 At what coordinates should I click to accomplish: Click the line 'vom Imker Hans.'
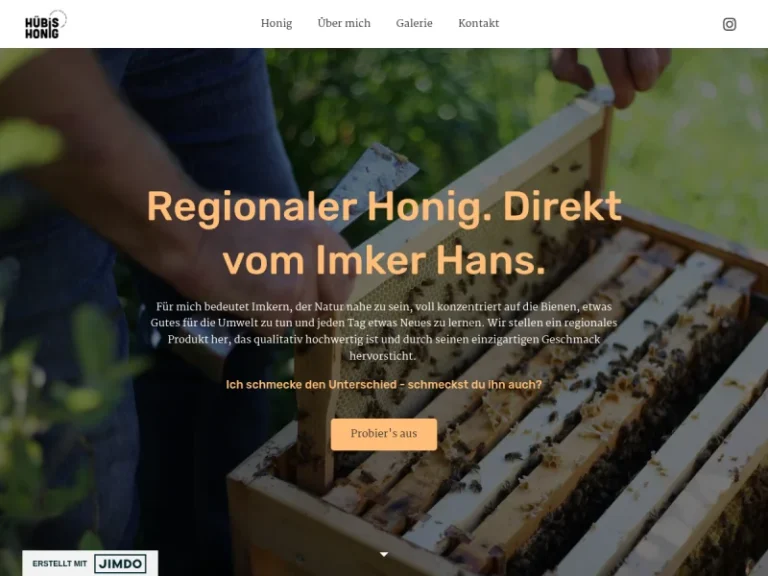[384, 260]
